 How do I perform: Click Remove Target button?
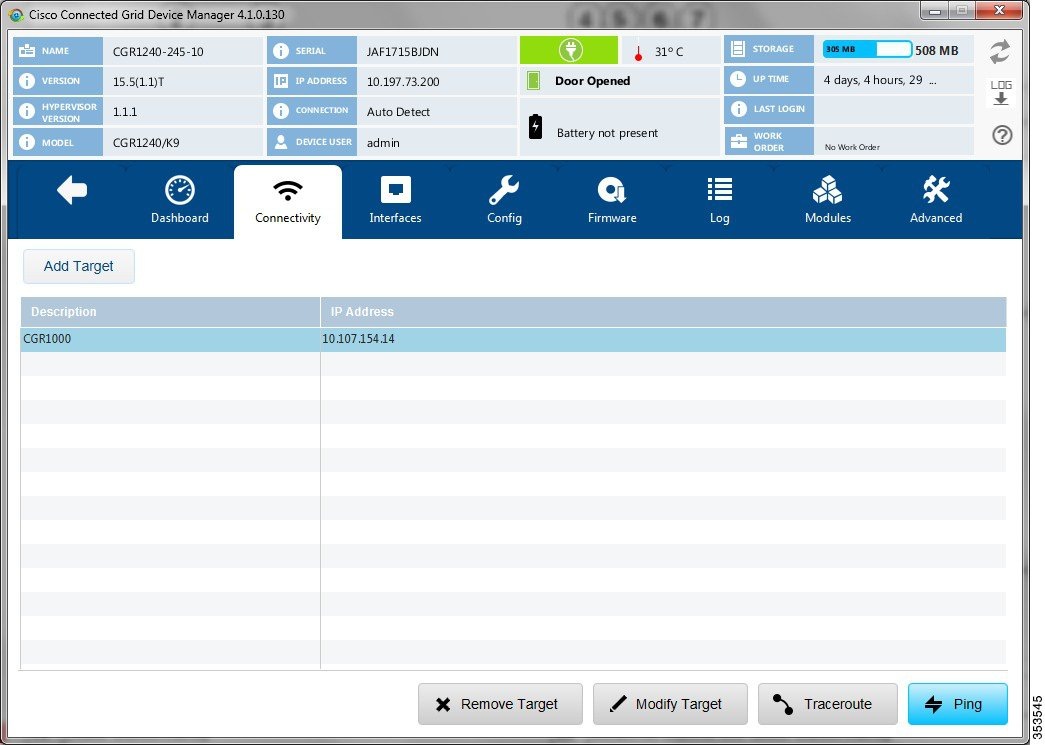[500, 704]
